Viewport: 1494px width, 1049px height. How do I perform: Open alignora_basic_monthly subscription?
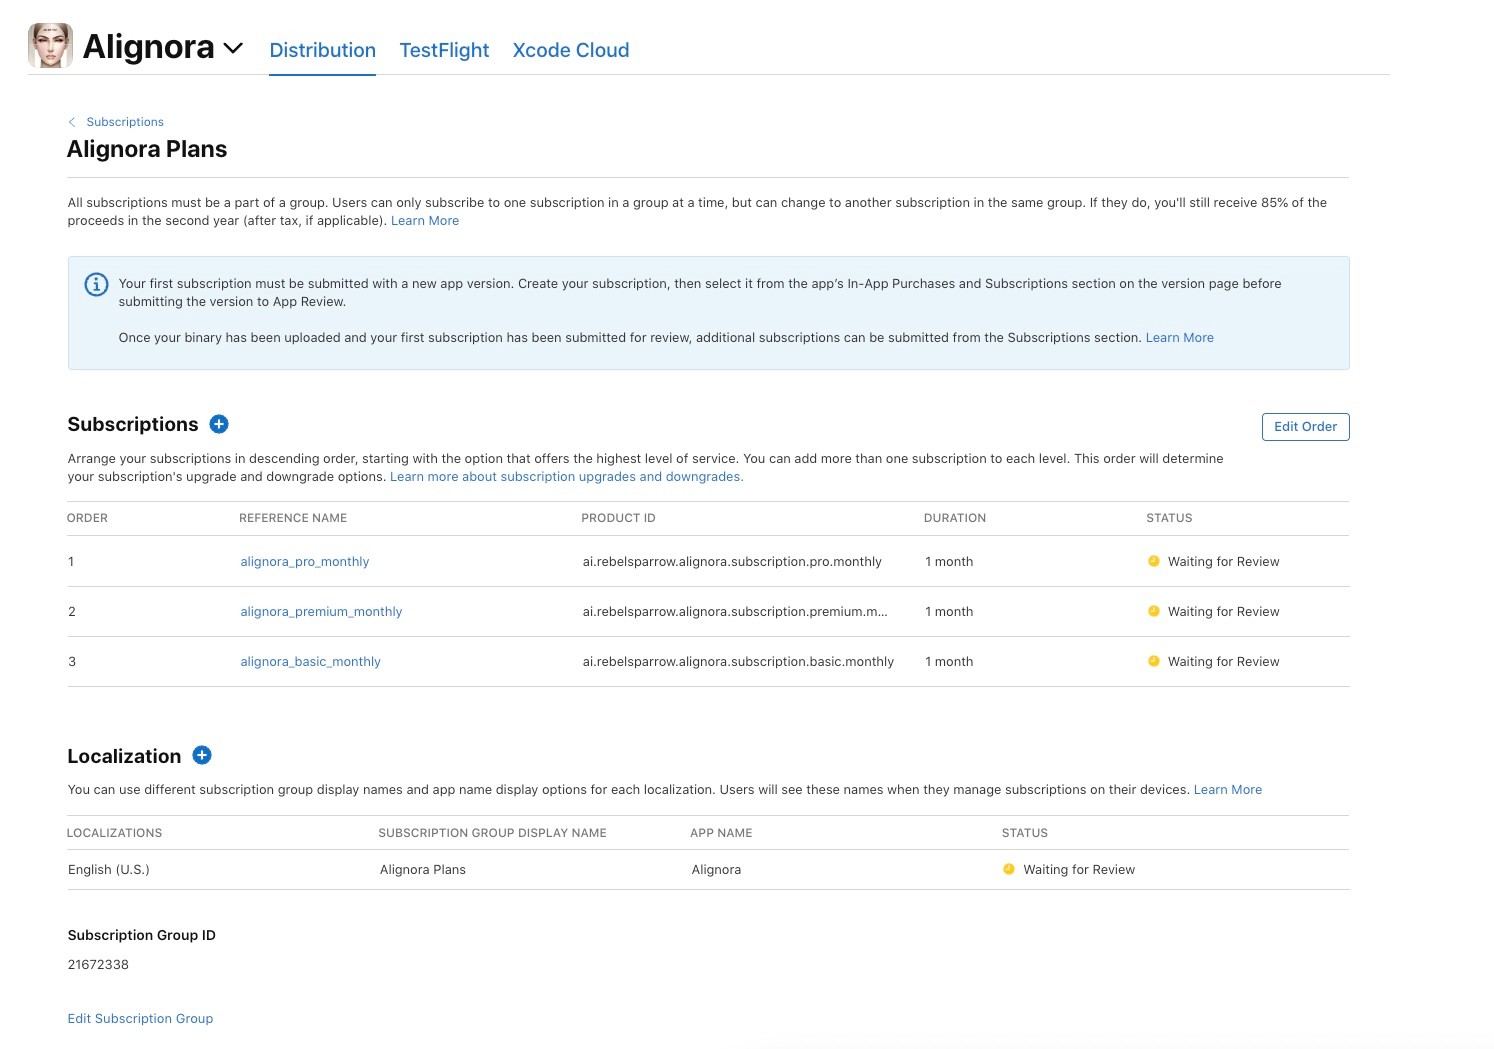click(x=310, y=662)
